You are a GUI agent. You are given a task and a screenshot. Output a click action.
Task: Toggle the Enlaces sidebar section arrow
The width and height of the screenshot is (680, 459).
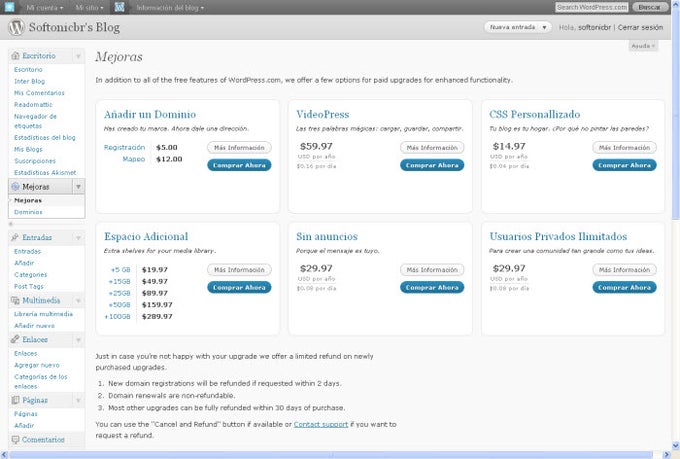(78, 340)
